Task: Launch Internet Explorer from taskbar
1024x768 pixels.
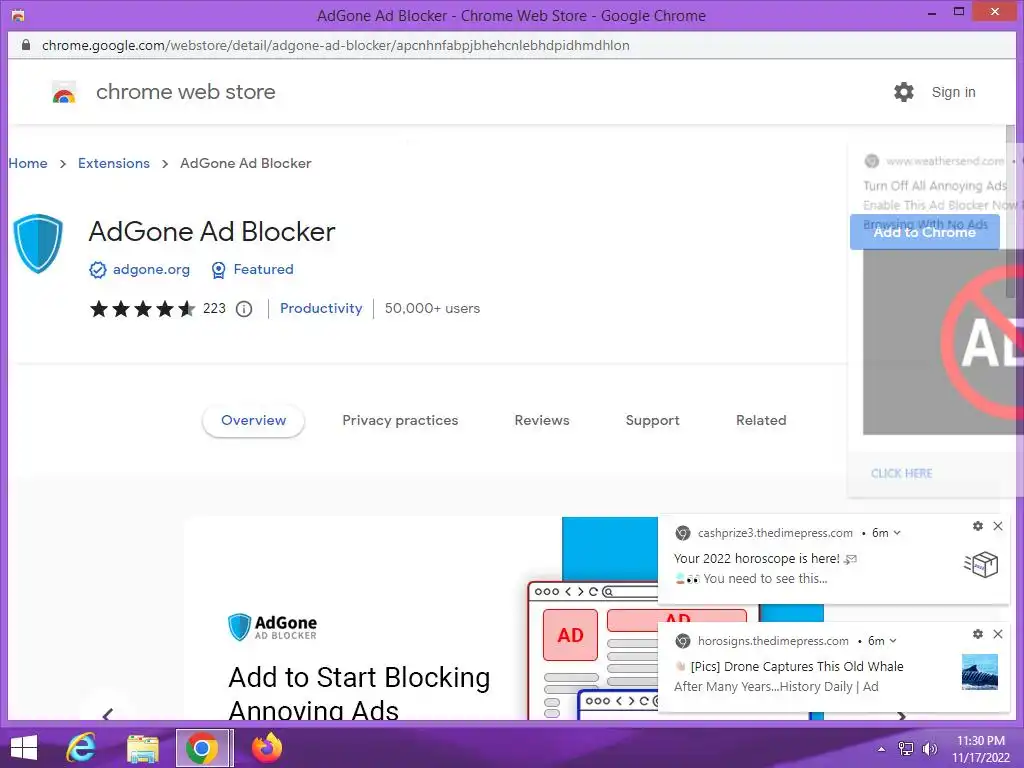Action: tap(81, 748)
